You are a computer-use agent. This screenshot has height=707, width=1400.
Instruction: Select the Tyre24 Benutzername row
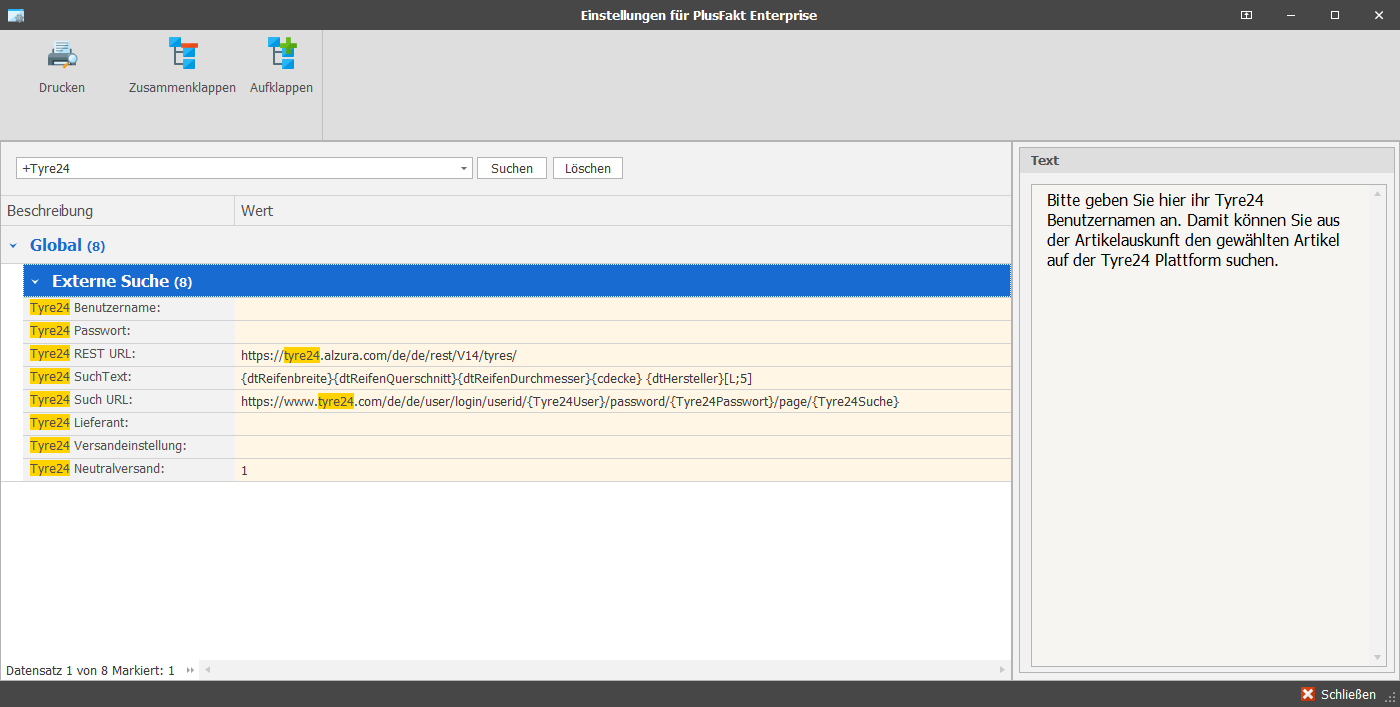(x=517, y=309)
